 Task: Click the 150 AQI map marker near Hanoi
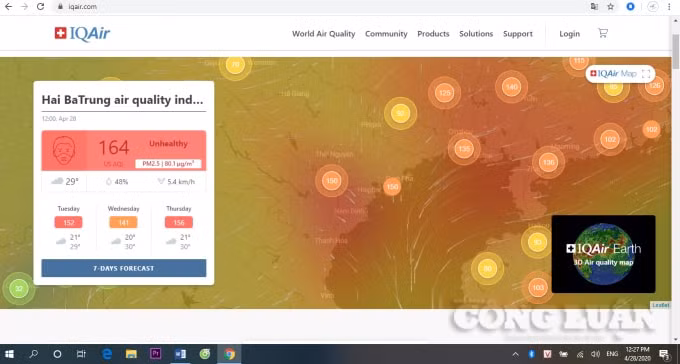coord(332,181)
